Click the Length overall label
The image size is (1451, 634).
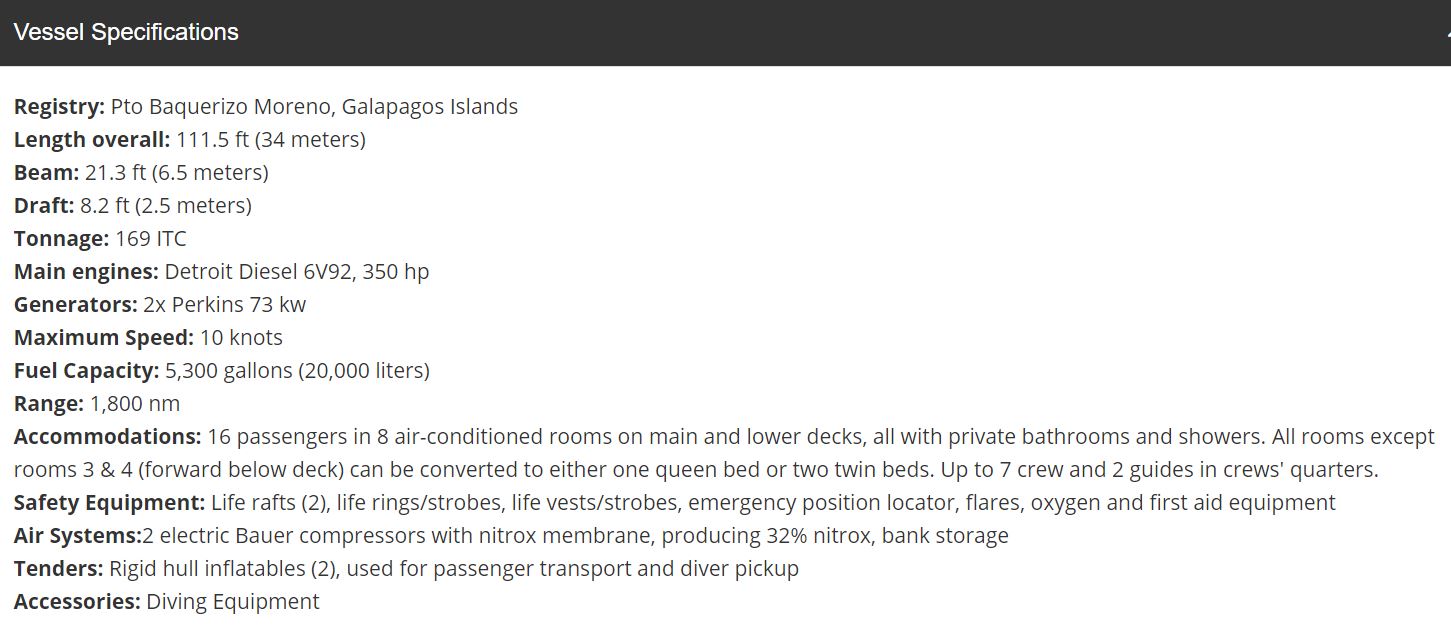click(x=92, y=140)
